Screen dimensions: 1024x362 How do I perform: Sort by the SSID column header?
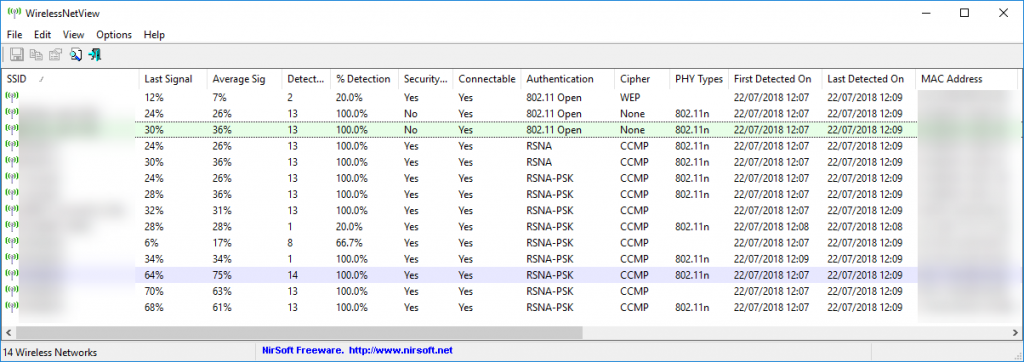(71, 79)
